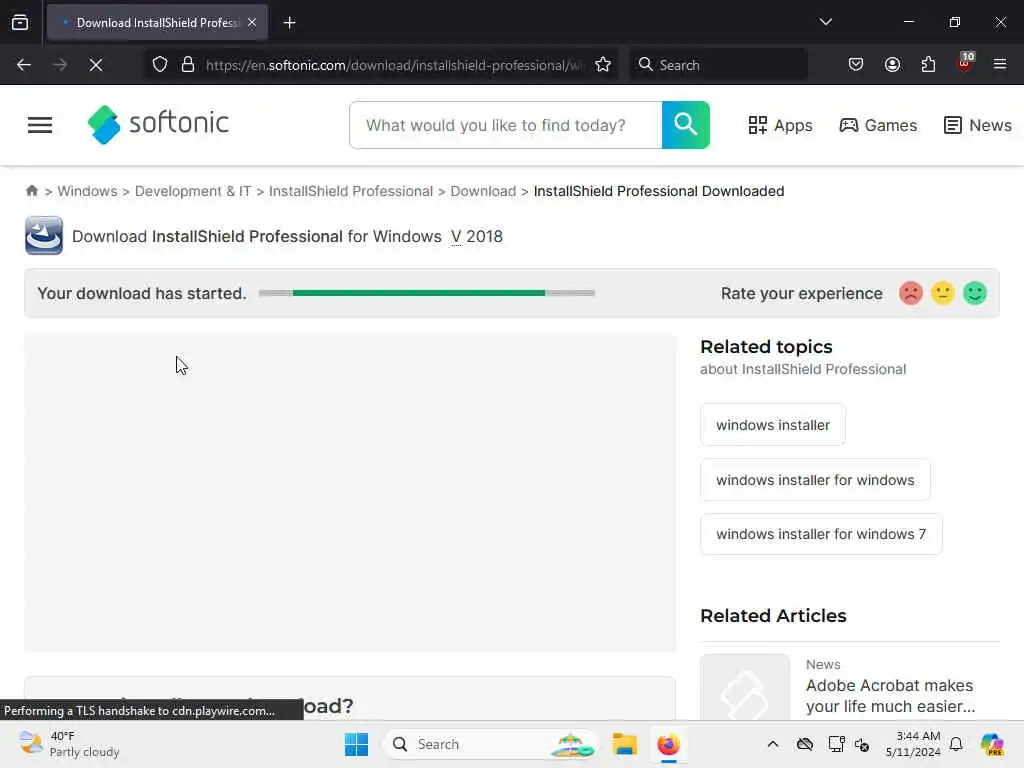Click the Firefox taskbar icon
Image resolution: width=1024 pixels, height=768 pixels.
click(x=669, y=744)
